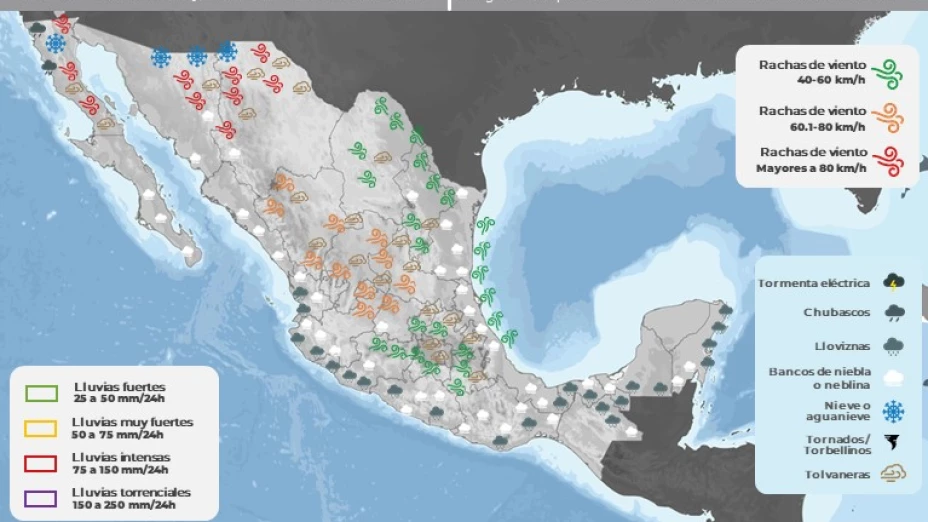
Task: Click the '40-60 km/h' wind legend text
Action: (x=831, y=79)
